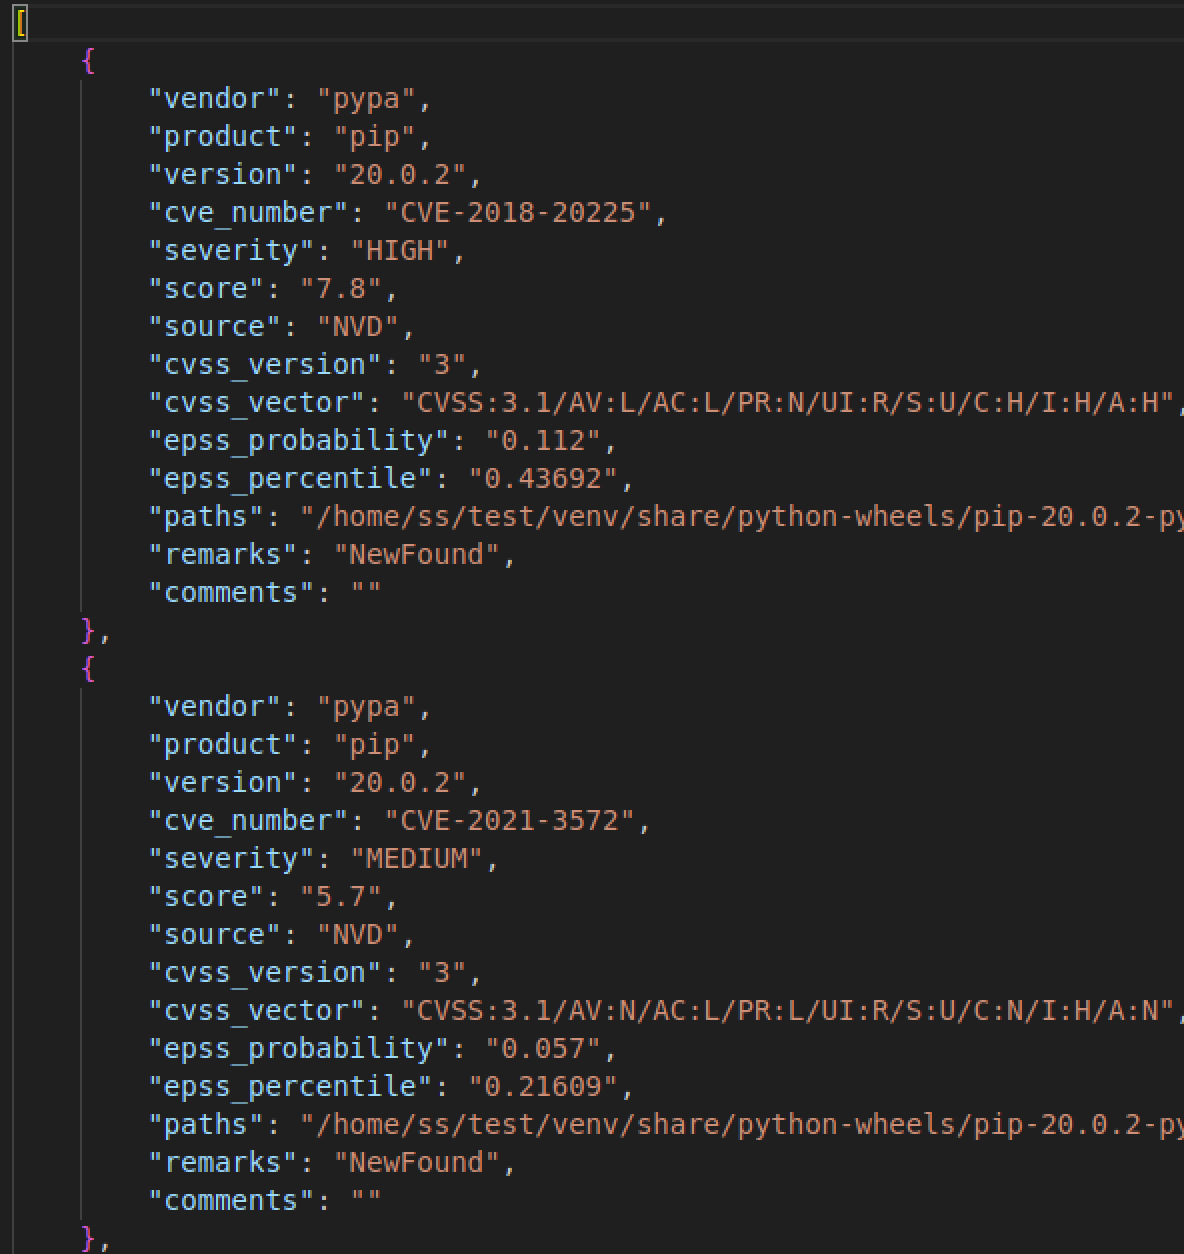The height and width of the screenshot is (1254, 1184).
Task: Click the "product" key in the HIGH severity entry
Action: click(x=224, y=137)
